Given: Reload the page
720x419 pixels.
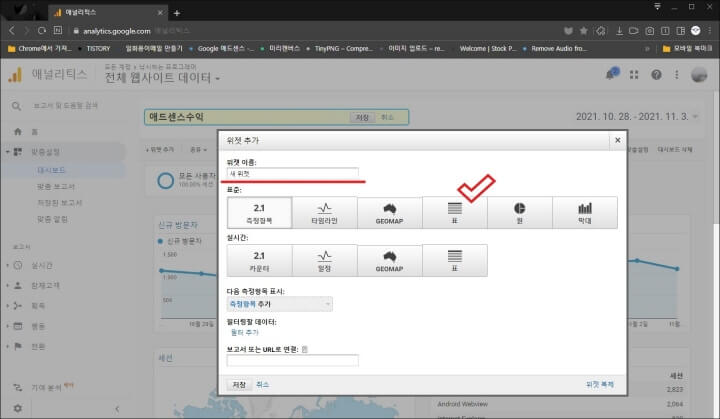Looking at the screenshot, I should click(x=42, y=30).
